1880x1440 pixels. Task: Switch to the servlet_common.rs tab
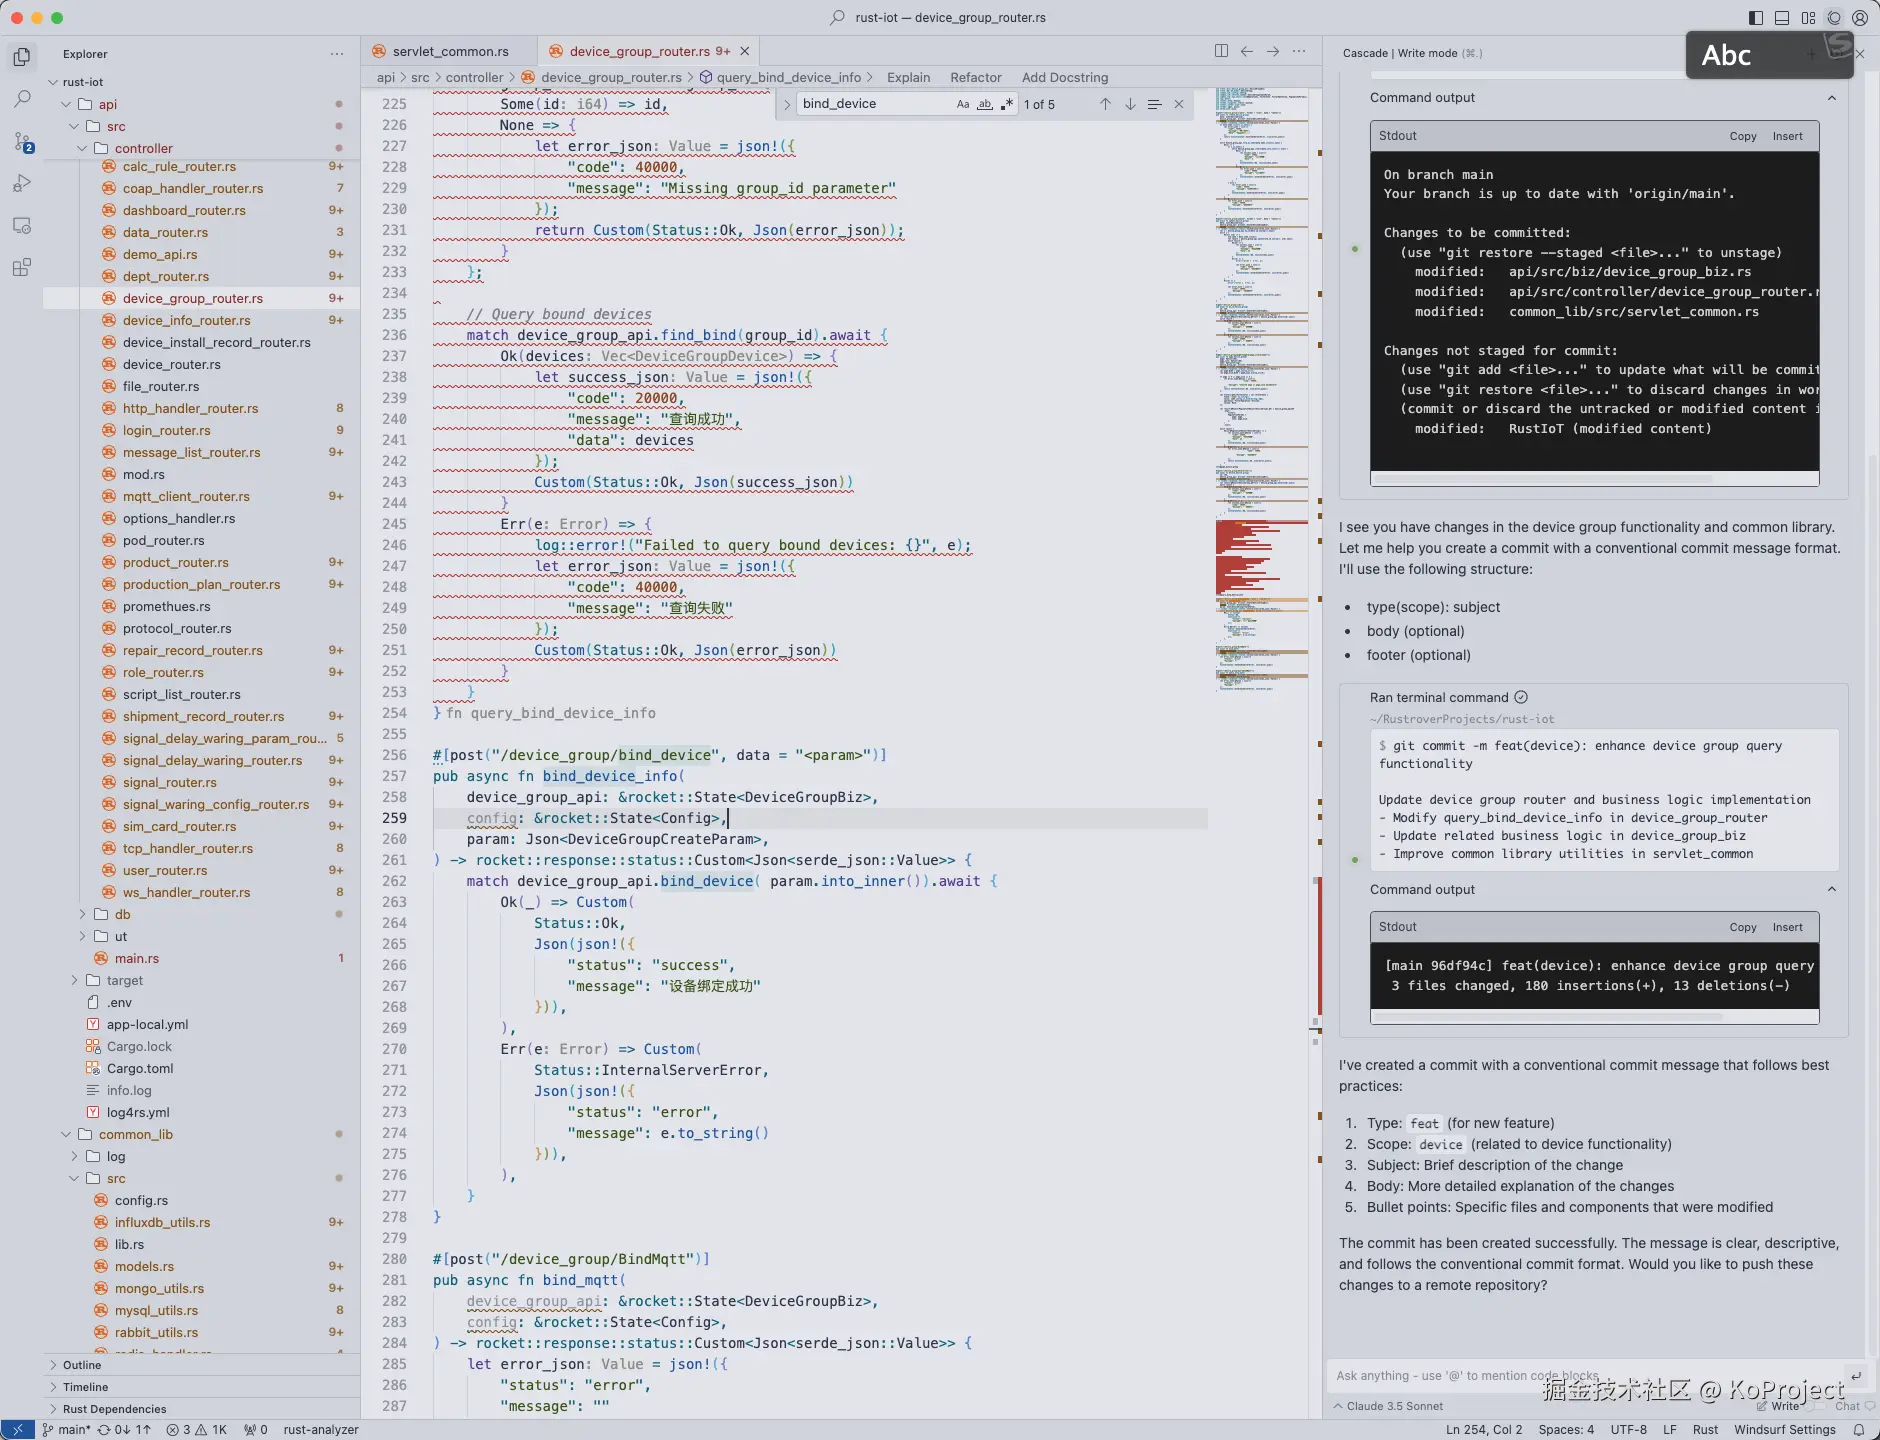point(450,51)
